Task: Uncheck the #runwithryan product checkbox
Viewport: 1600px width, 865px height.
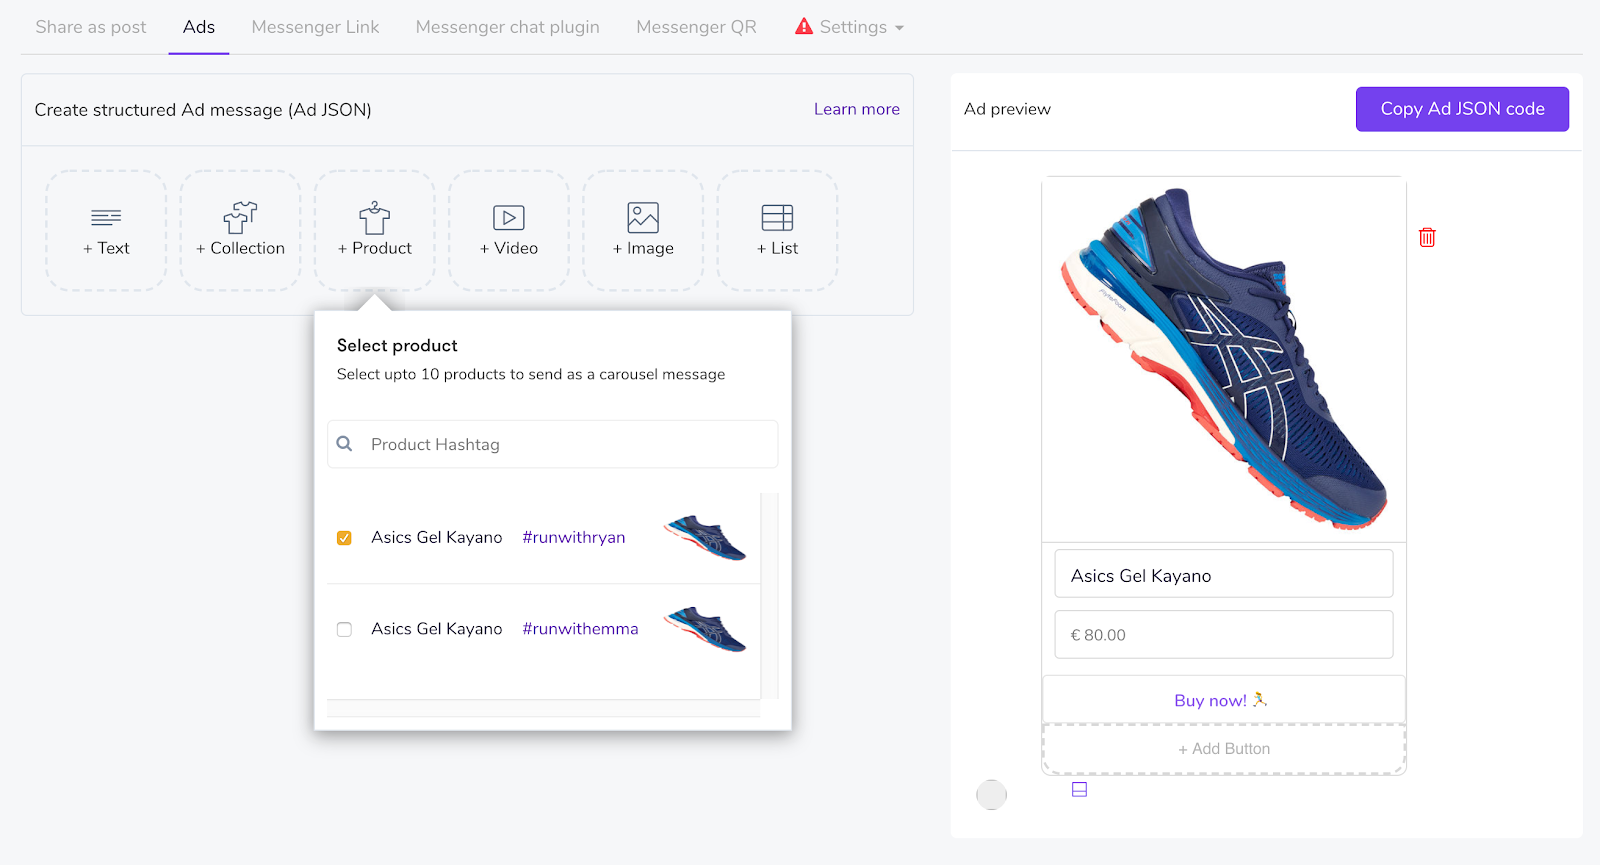Action: click(x=344, y=538)
